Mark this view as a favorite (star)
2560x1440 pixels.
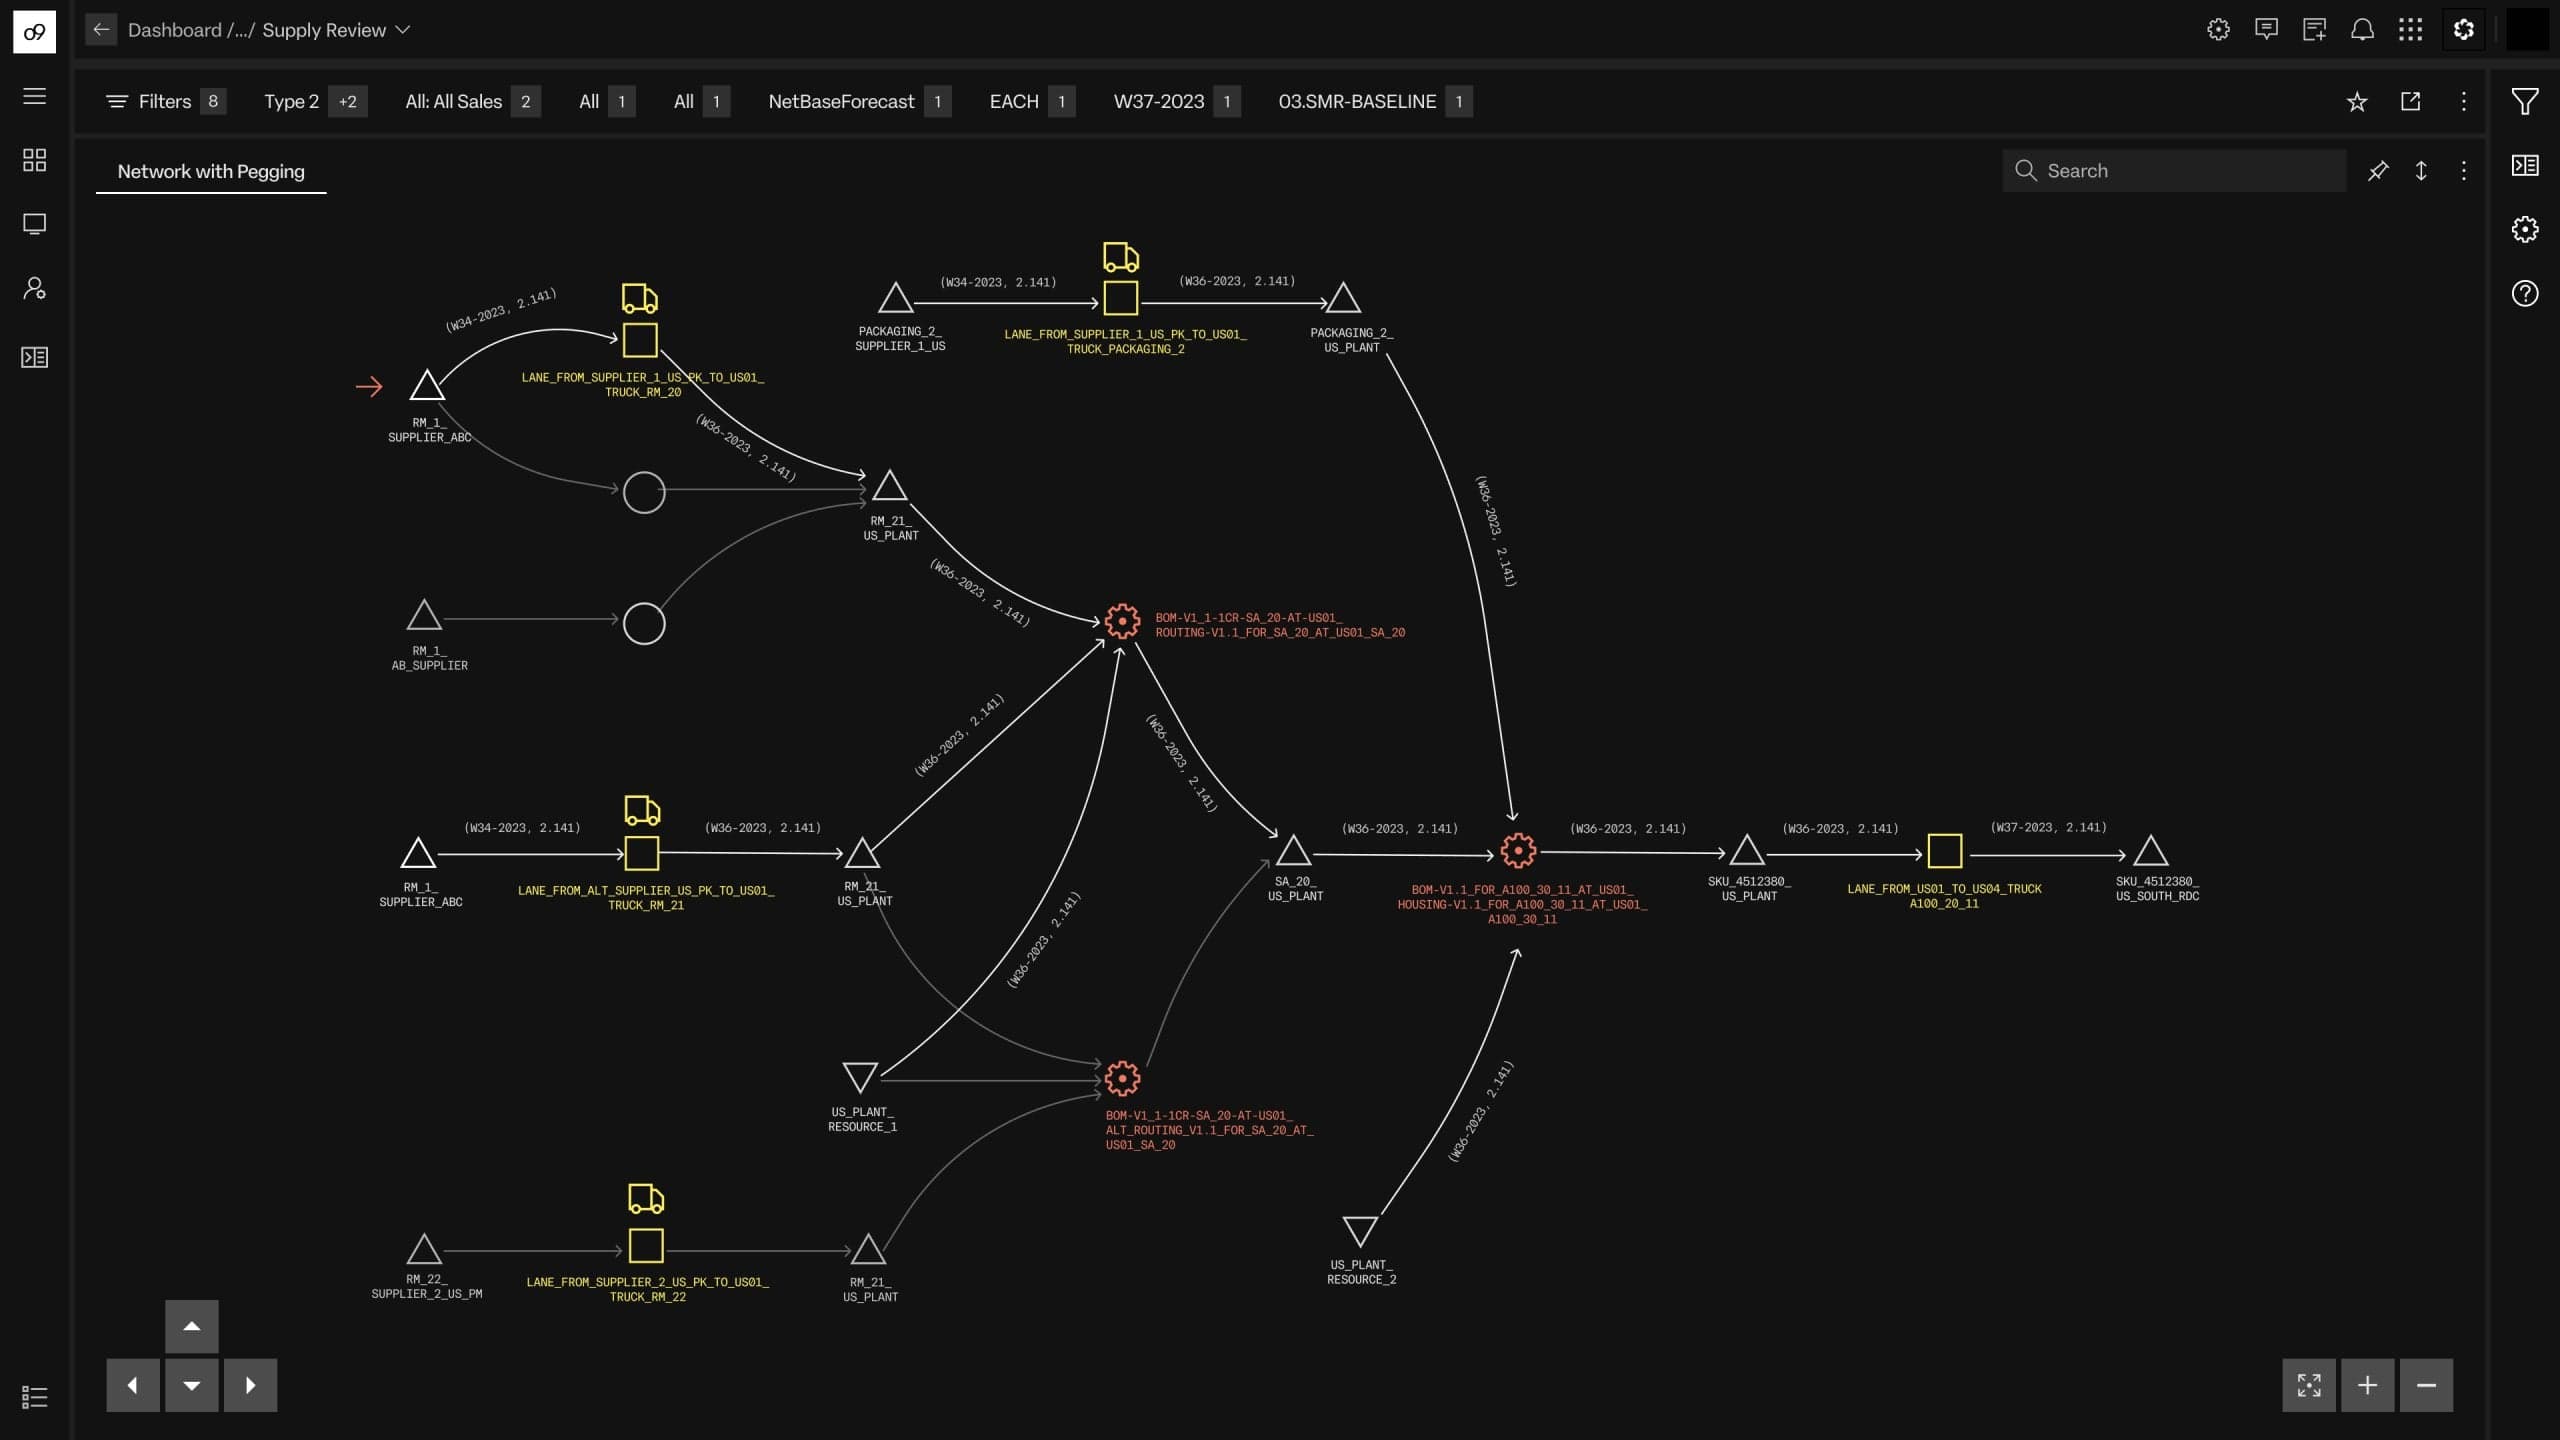(x=2357, y=101)
